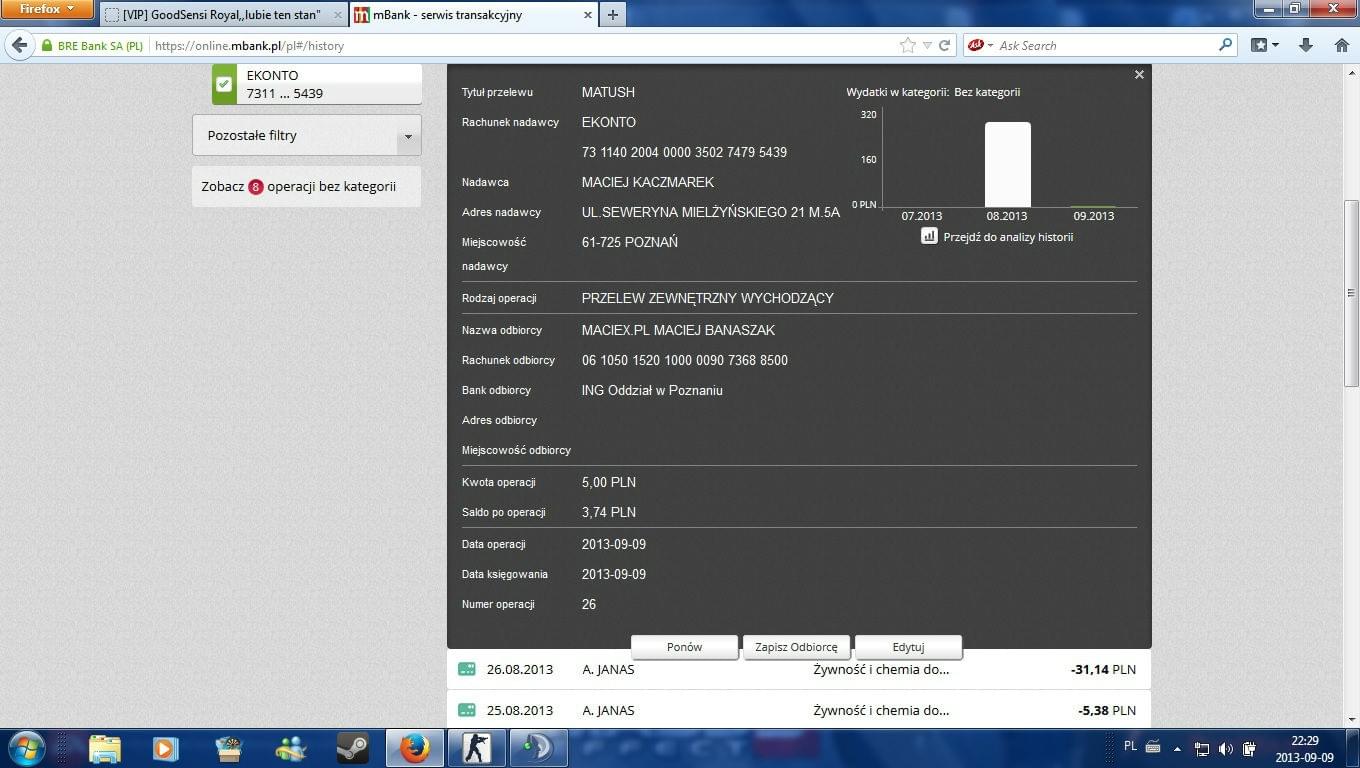Open the taskbar paint palette app
The image size is (1360, 768).
tap(228, 748)
